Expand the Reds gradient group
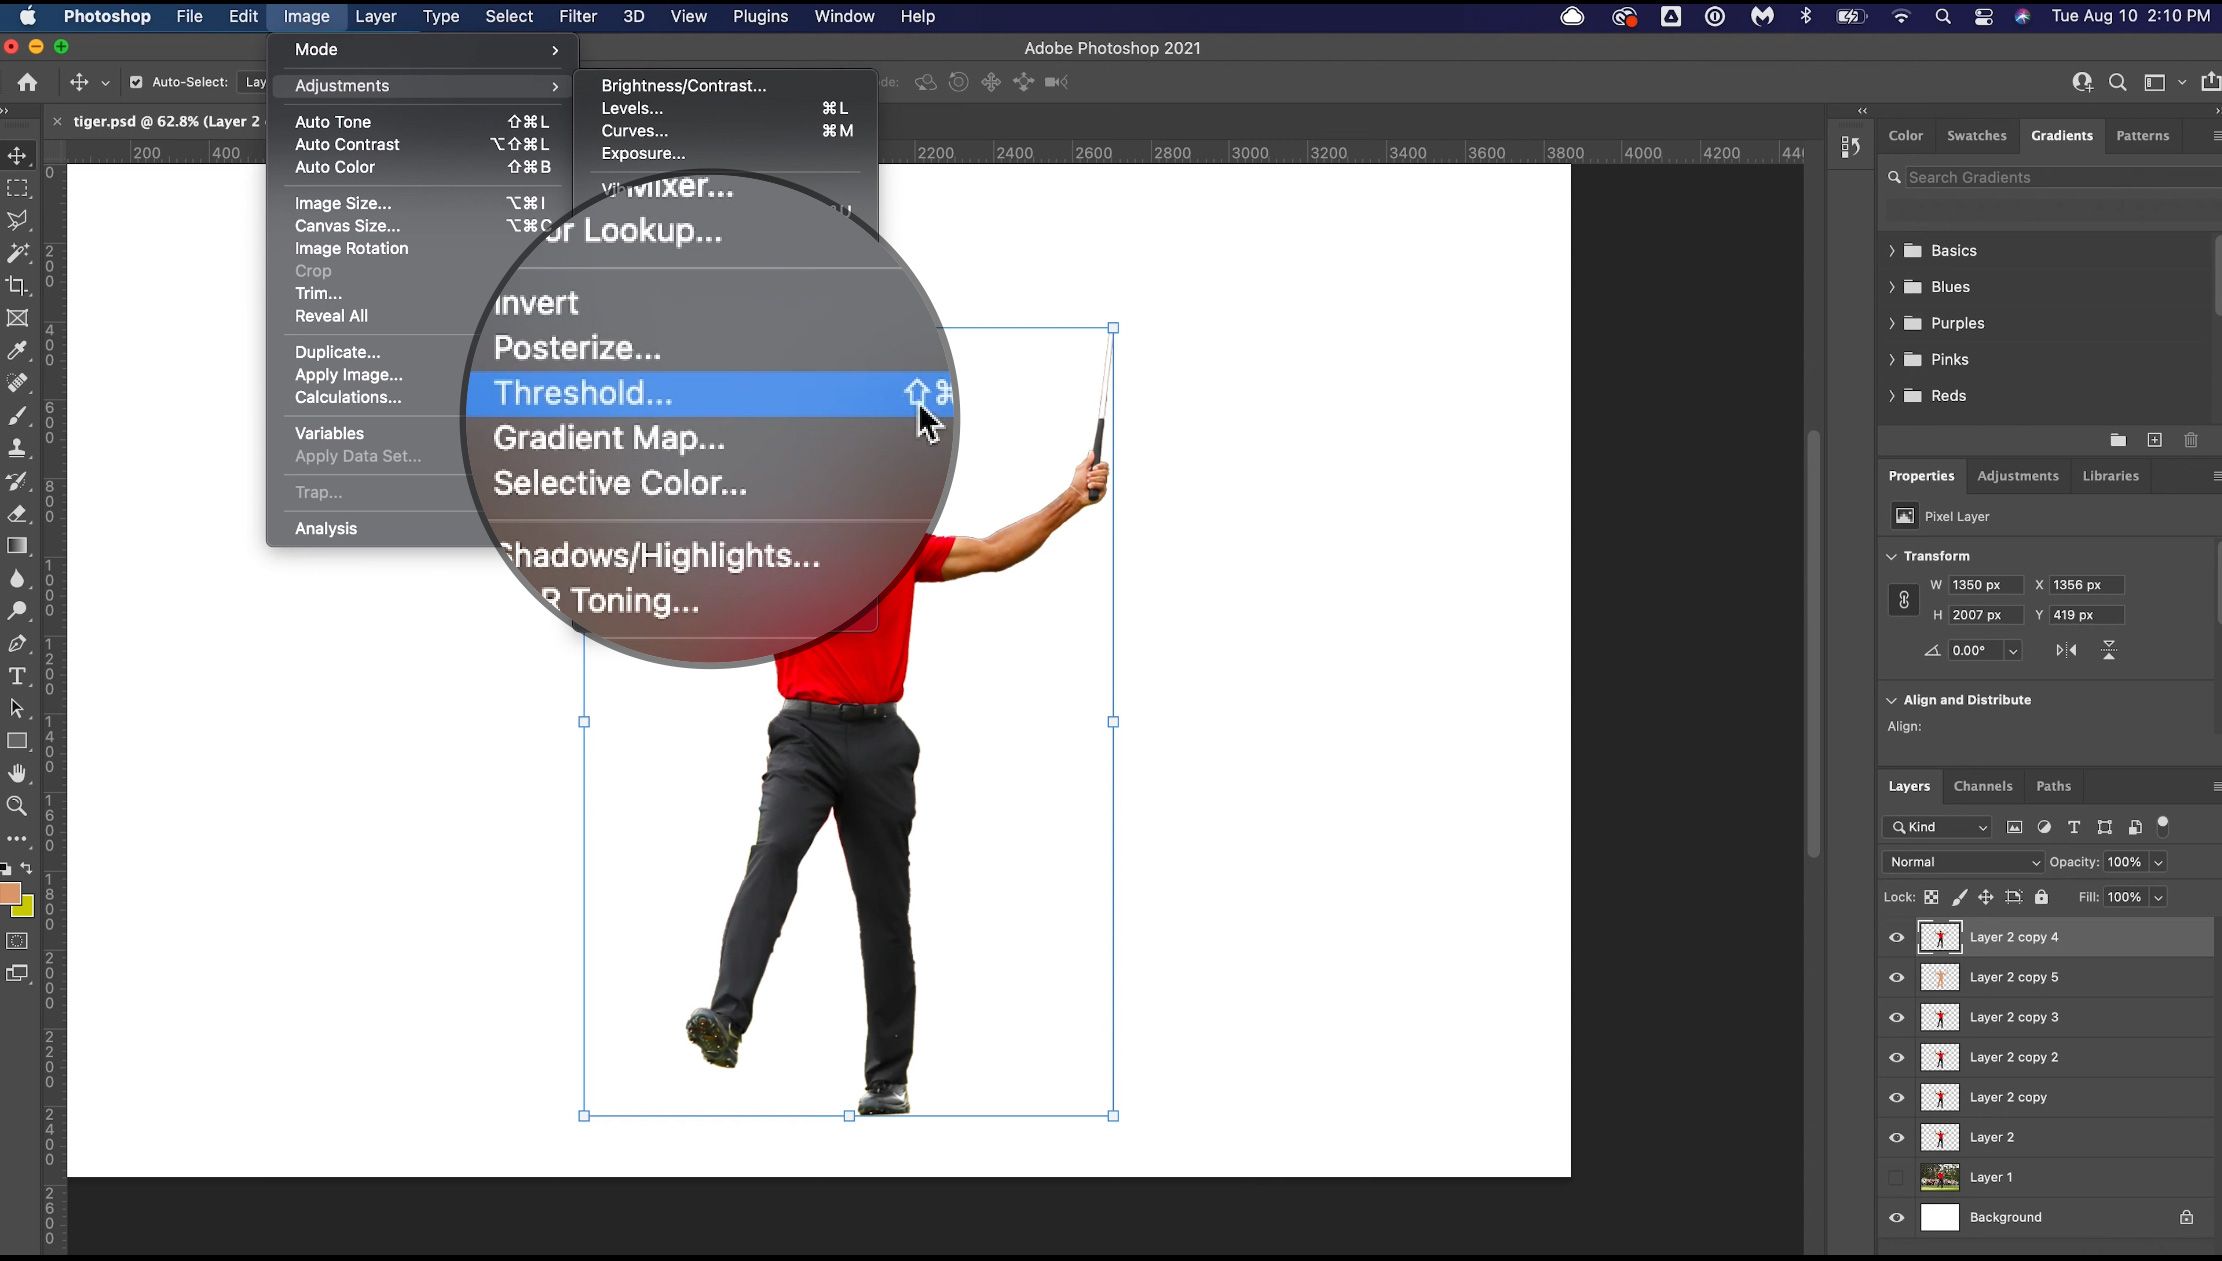Screen dimensions: 2222x1261 [x=1891, y=395]
